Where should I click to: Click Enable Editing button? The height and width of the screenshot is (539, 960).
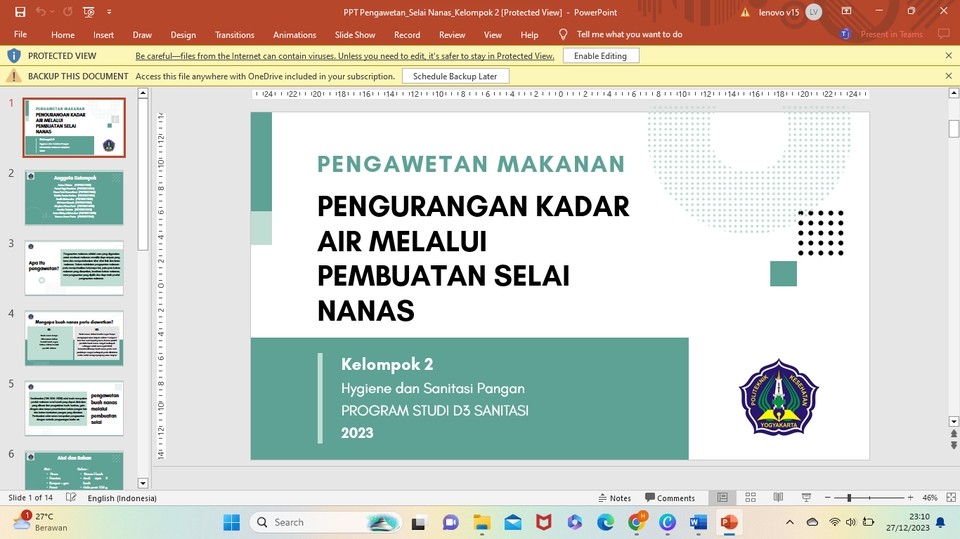click(601, 56)
